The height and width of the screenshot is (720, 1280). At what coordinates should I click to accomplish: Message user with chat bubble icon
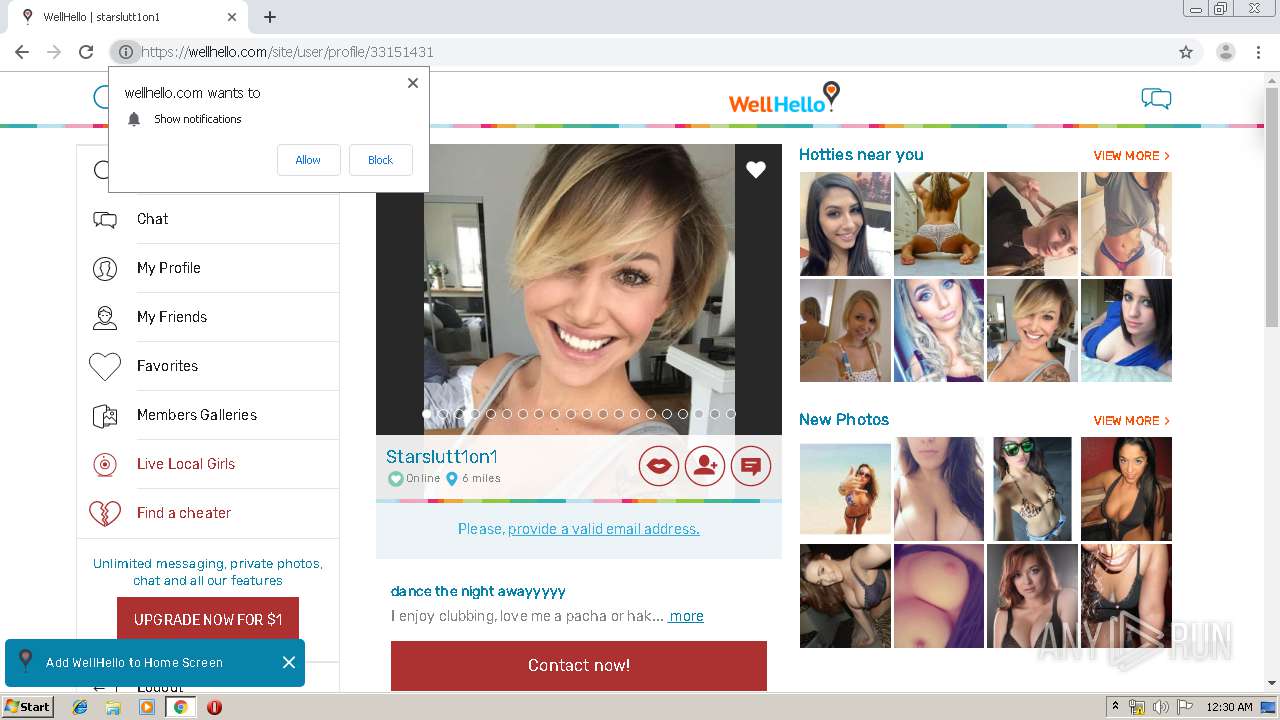[x=751, y=466]
